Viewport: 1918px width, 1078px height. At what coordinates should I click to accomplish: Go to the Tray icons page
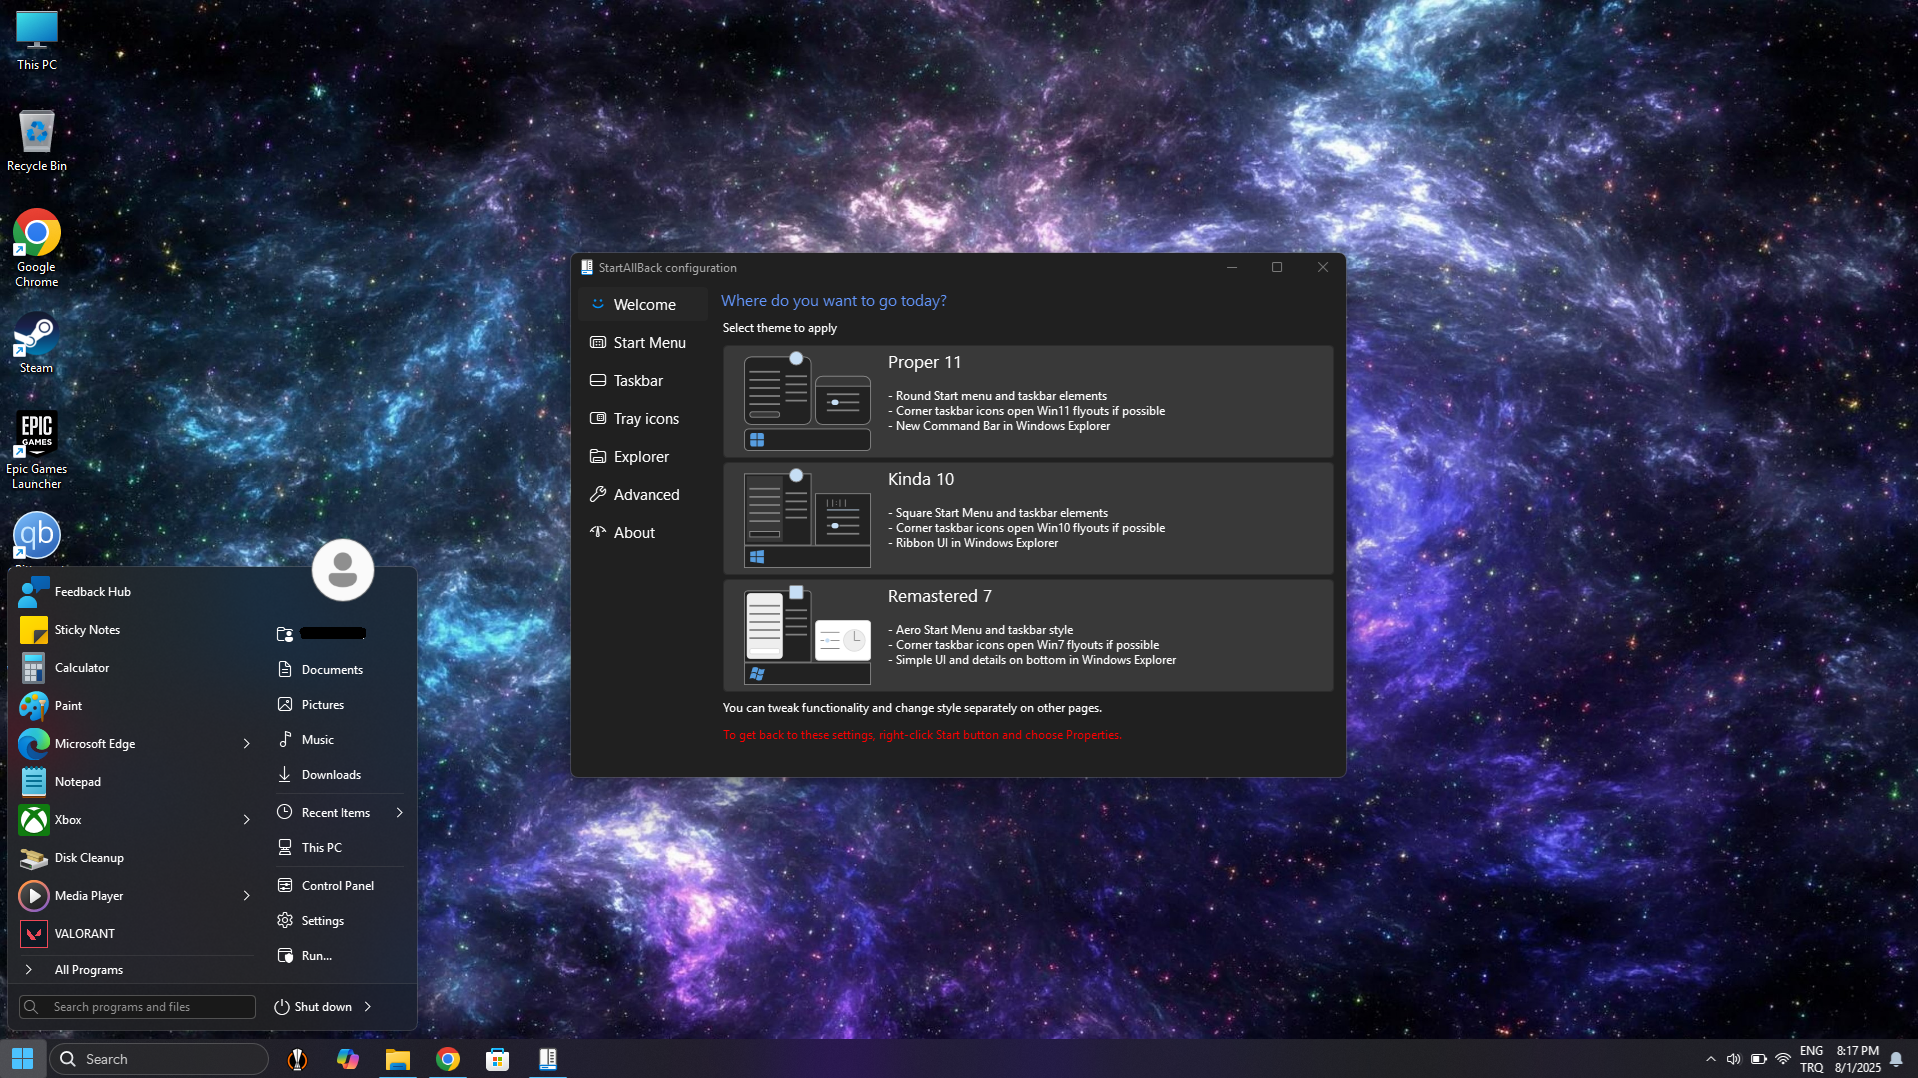[643, 419]
